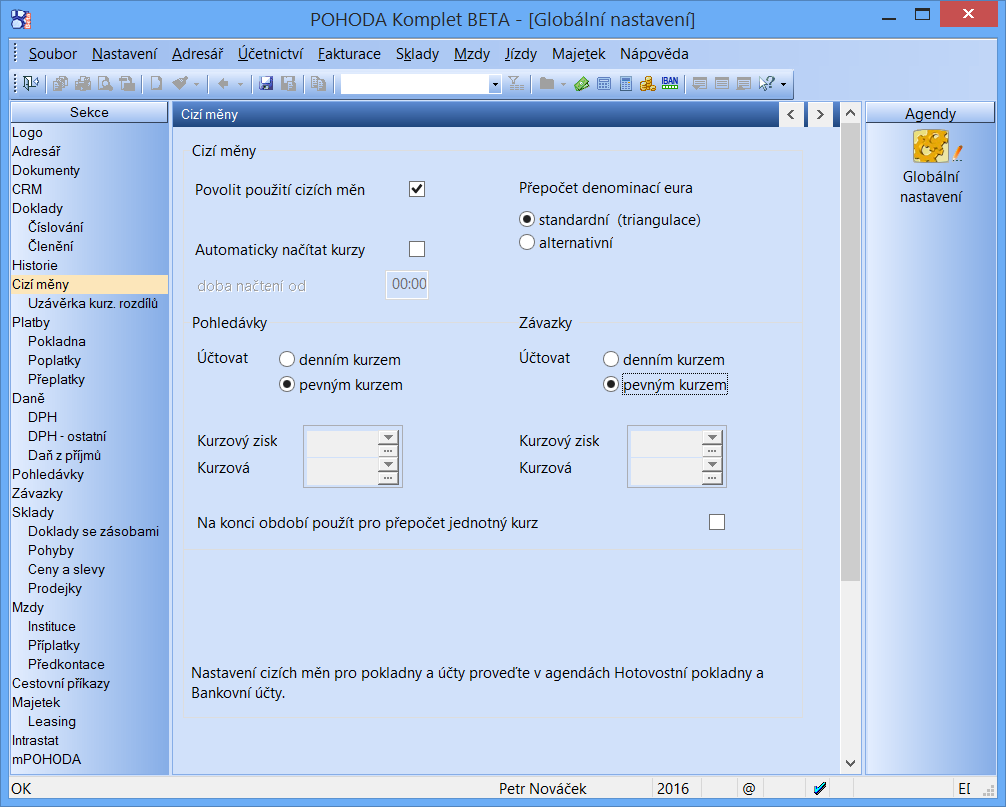The image size is (1006, 807).
Task: Toggle Povolit použití cizích měn checkbox
Action: 417,189
